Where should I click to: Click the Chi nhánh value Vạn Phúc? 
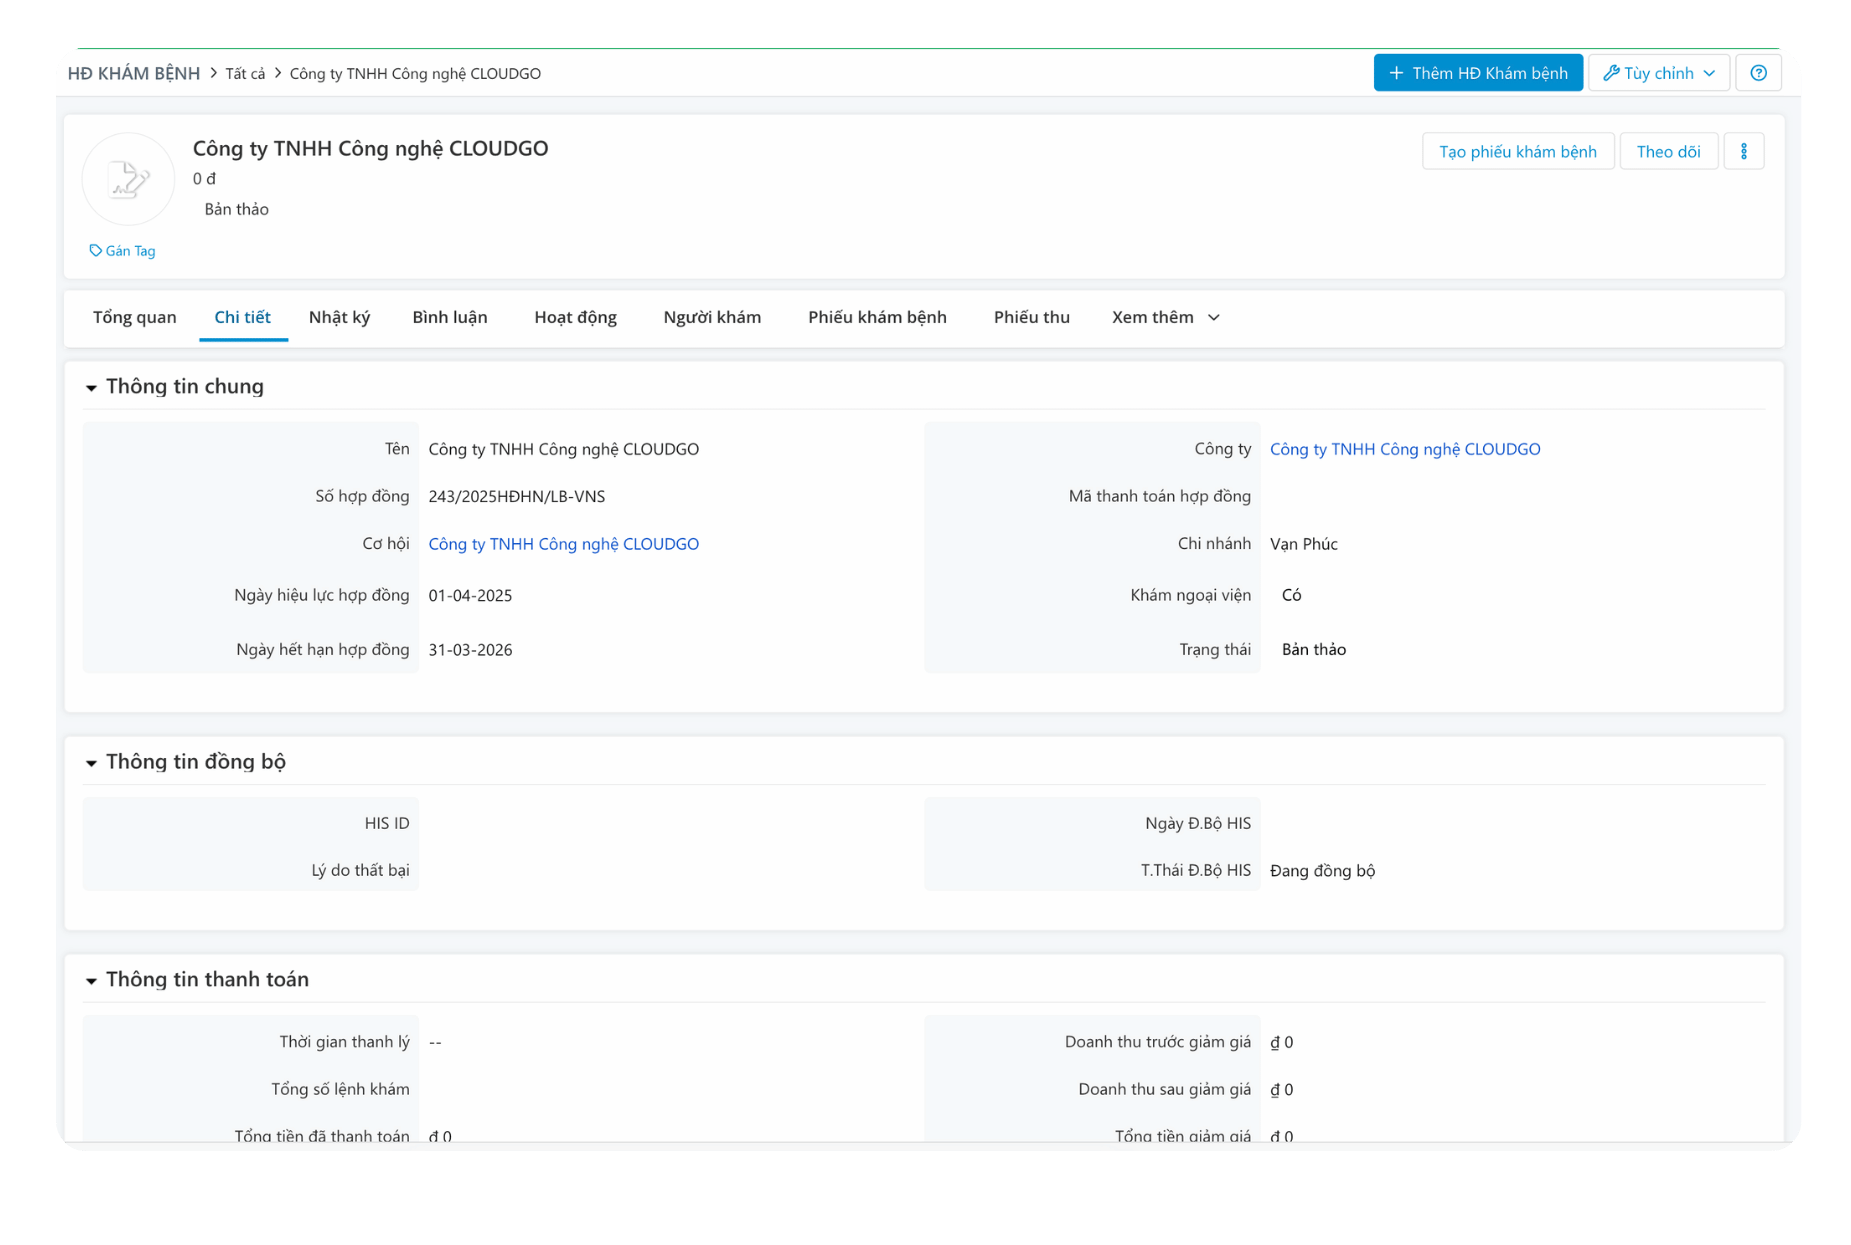click(x=1304, y=544)
